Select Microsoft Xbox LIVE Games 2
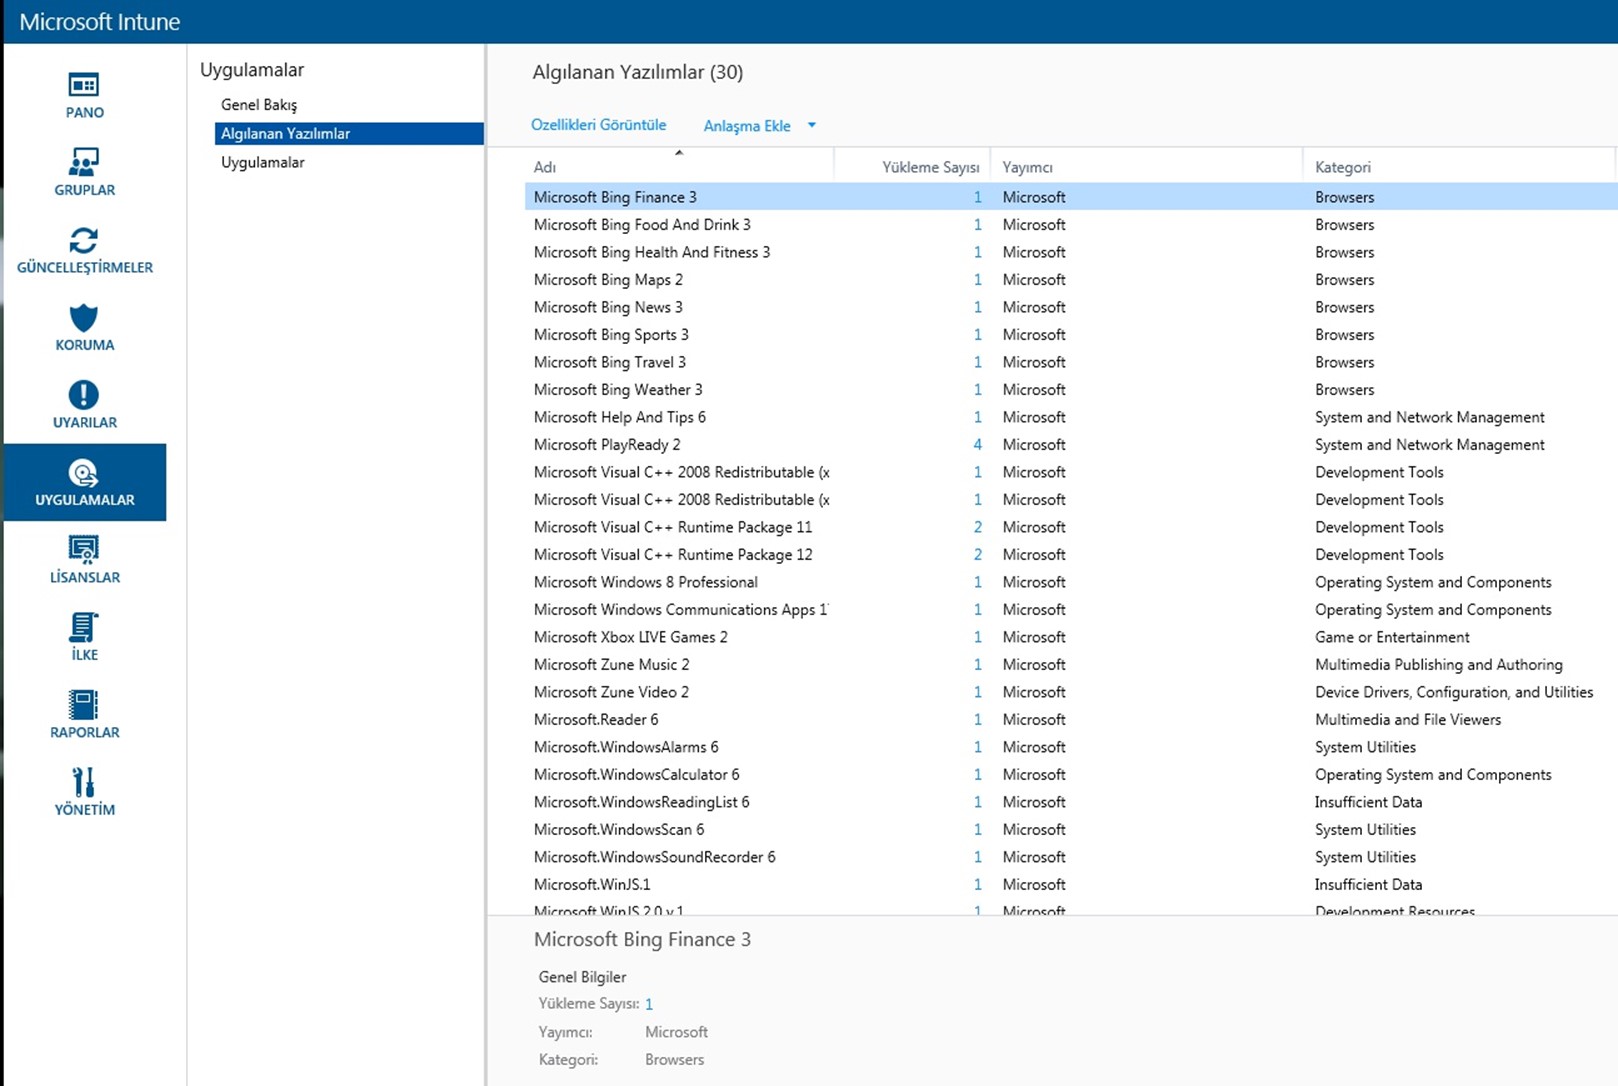The width and height of the screenshot is (1618, 1086). 1071,637
